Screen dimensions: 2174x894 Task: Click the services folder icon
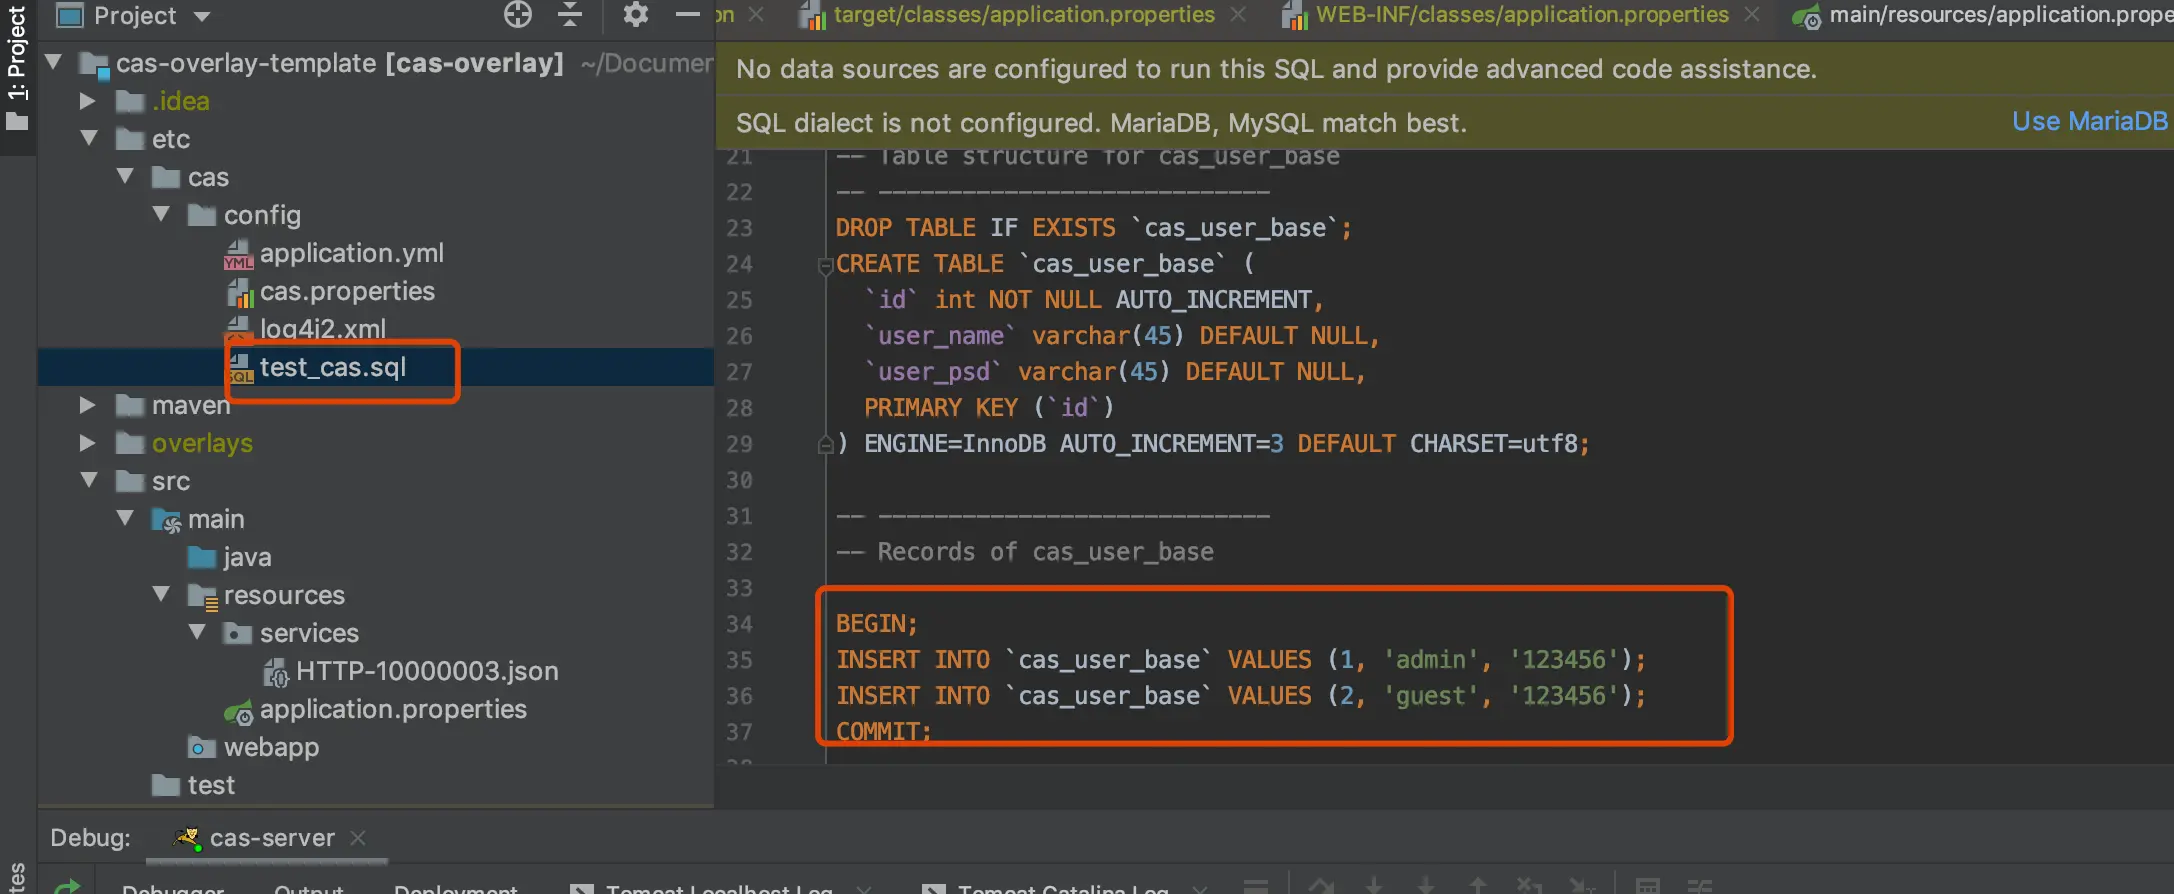pyautogui.click(x=238, y=633)
